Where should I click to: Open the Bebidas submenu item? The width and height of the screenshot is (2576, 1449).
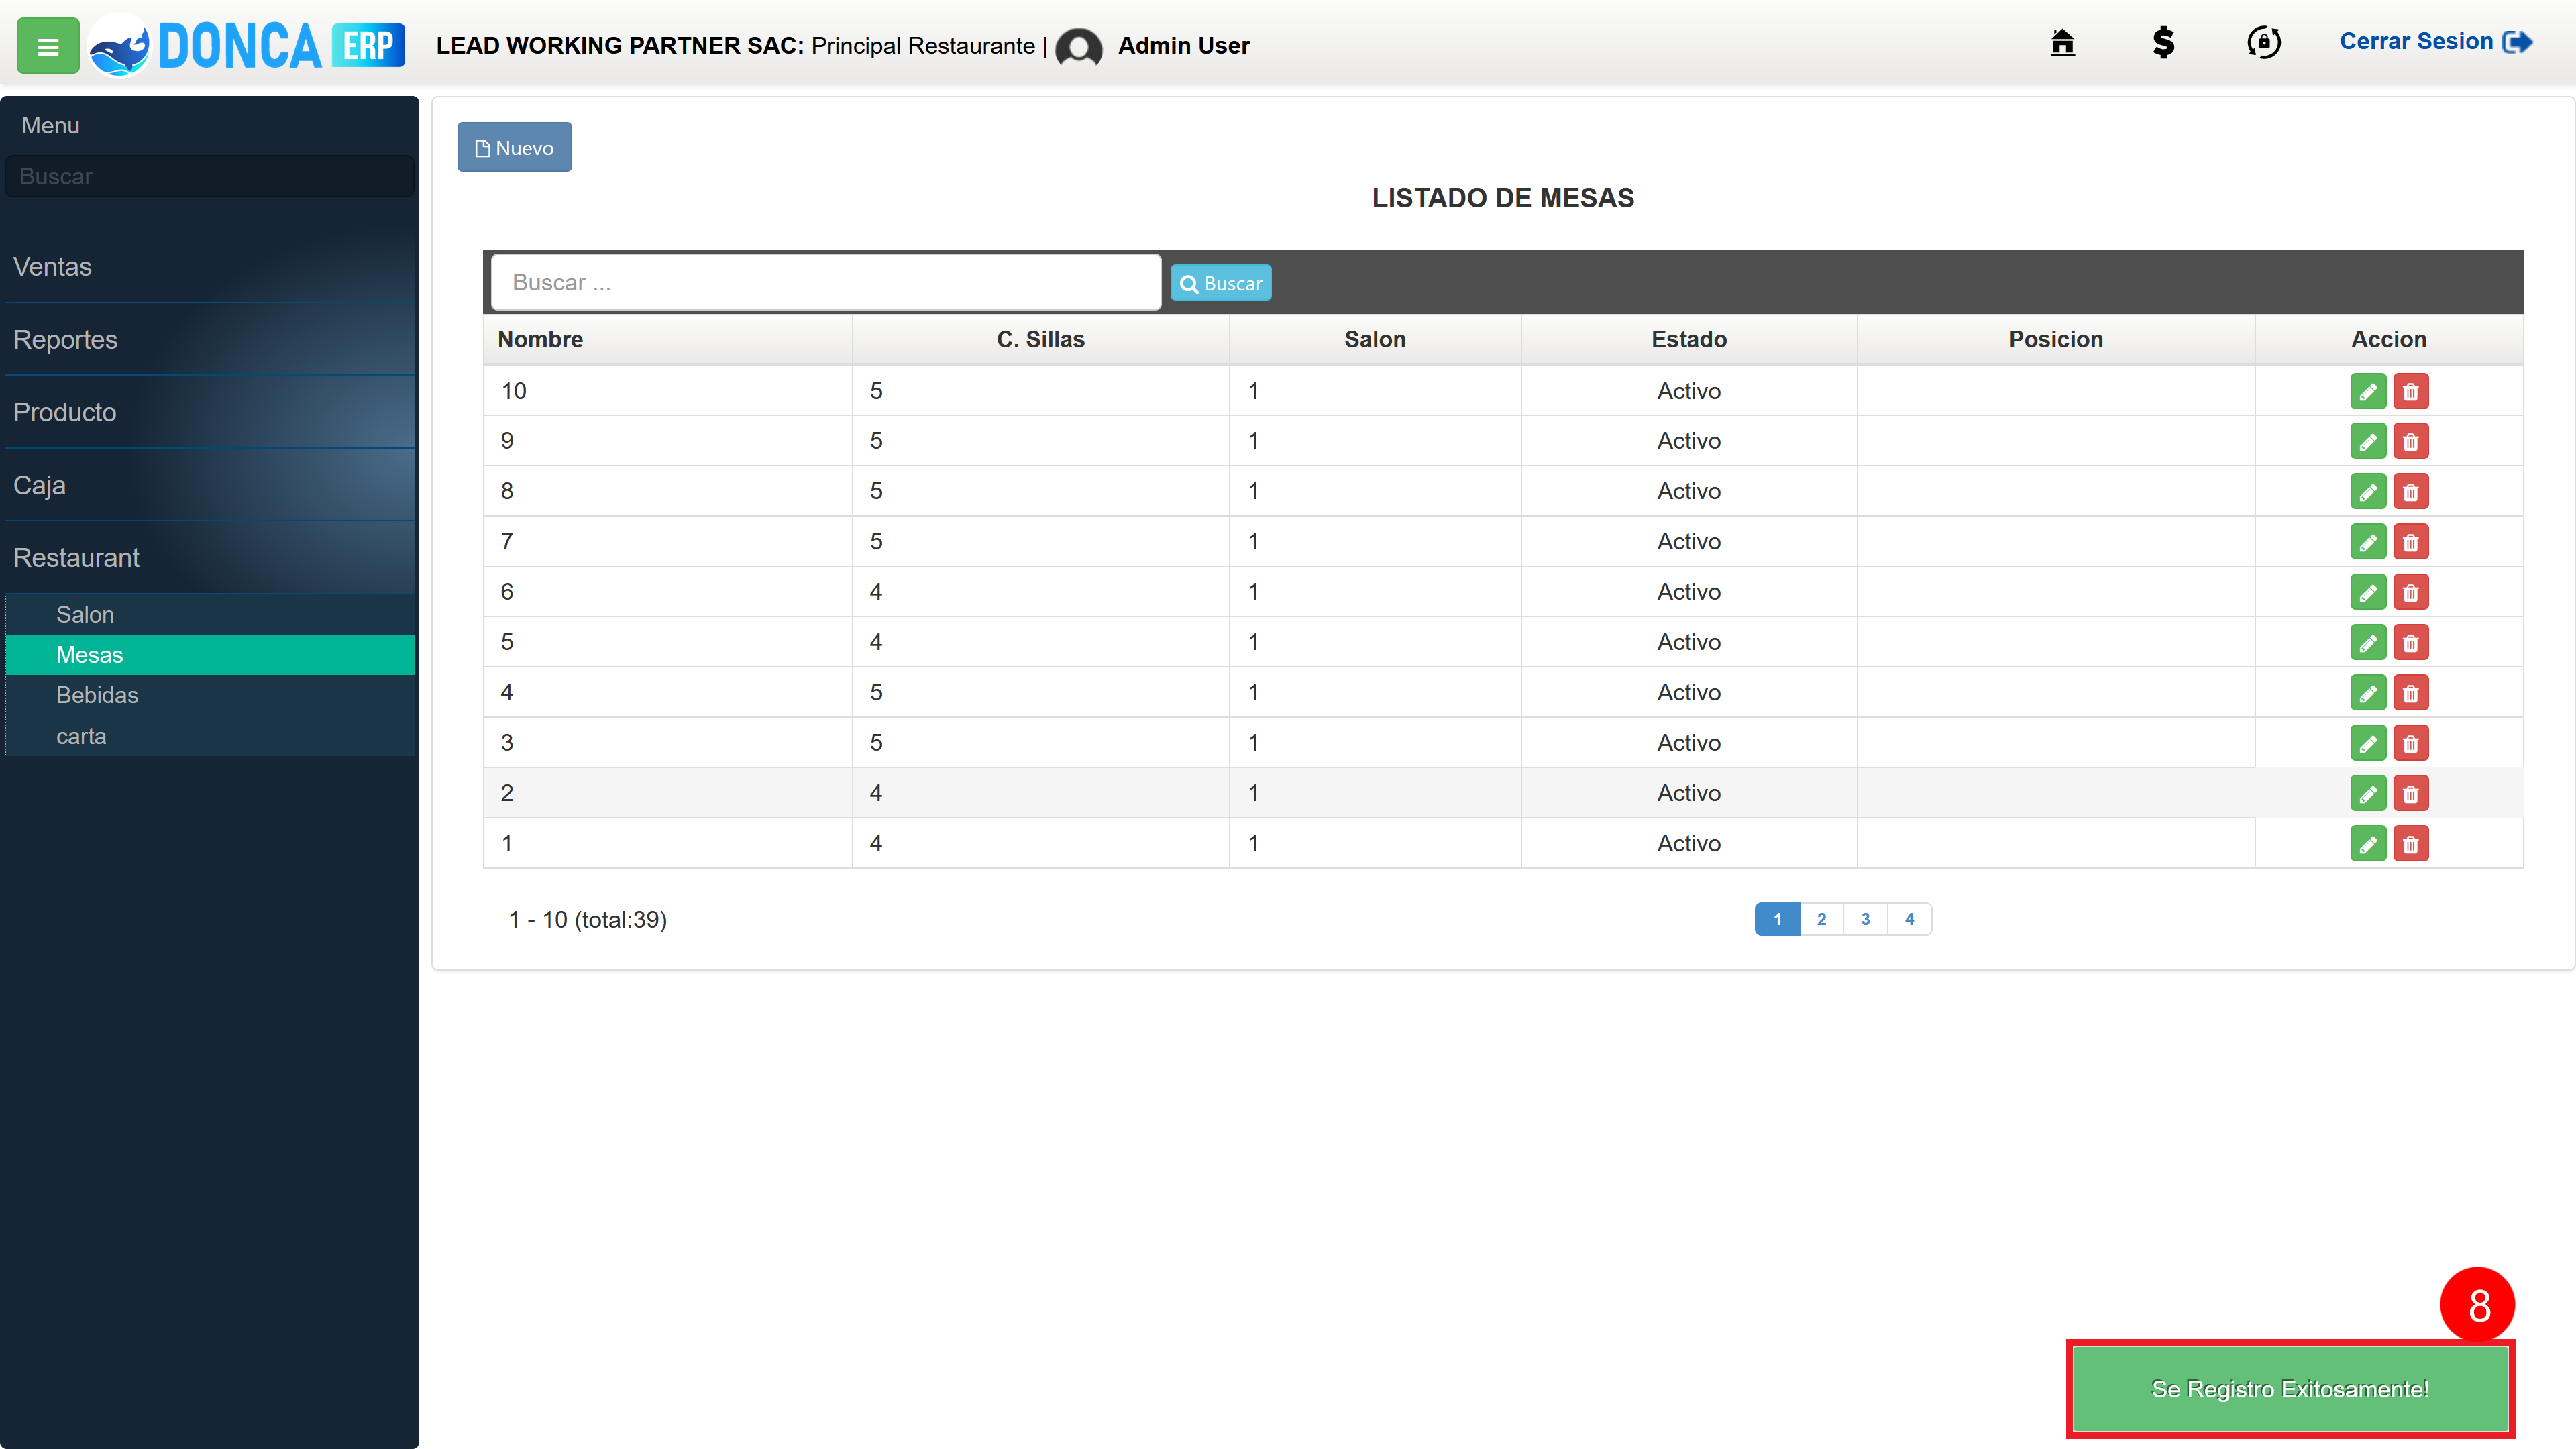tap(210, 695)
